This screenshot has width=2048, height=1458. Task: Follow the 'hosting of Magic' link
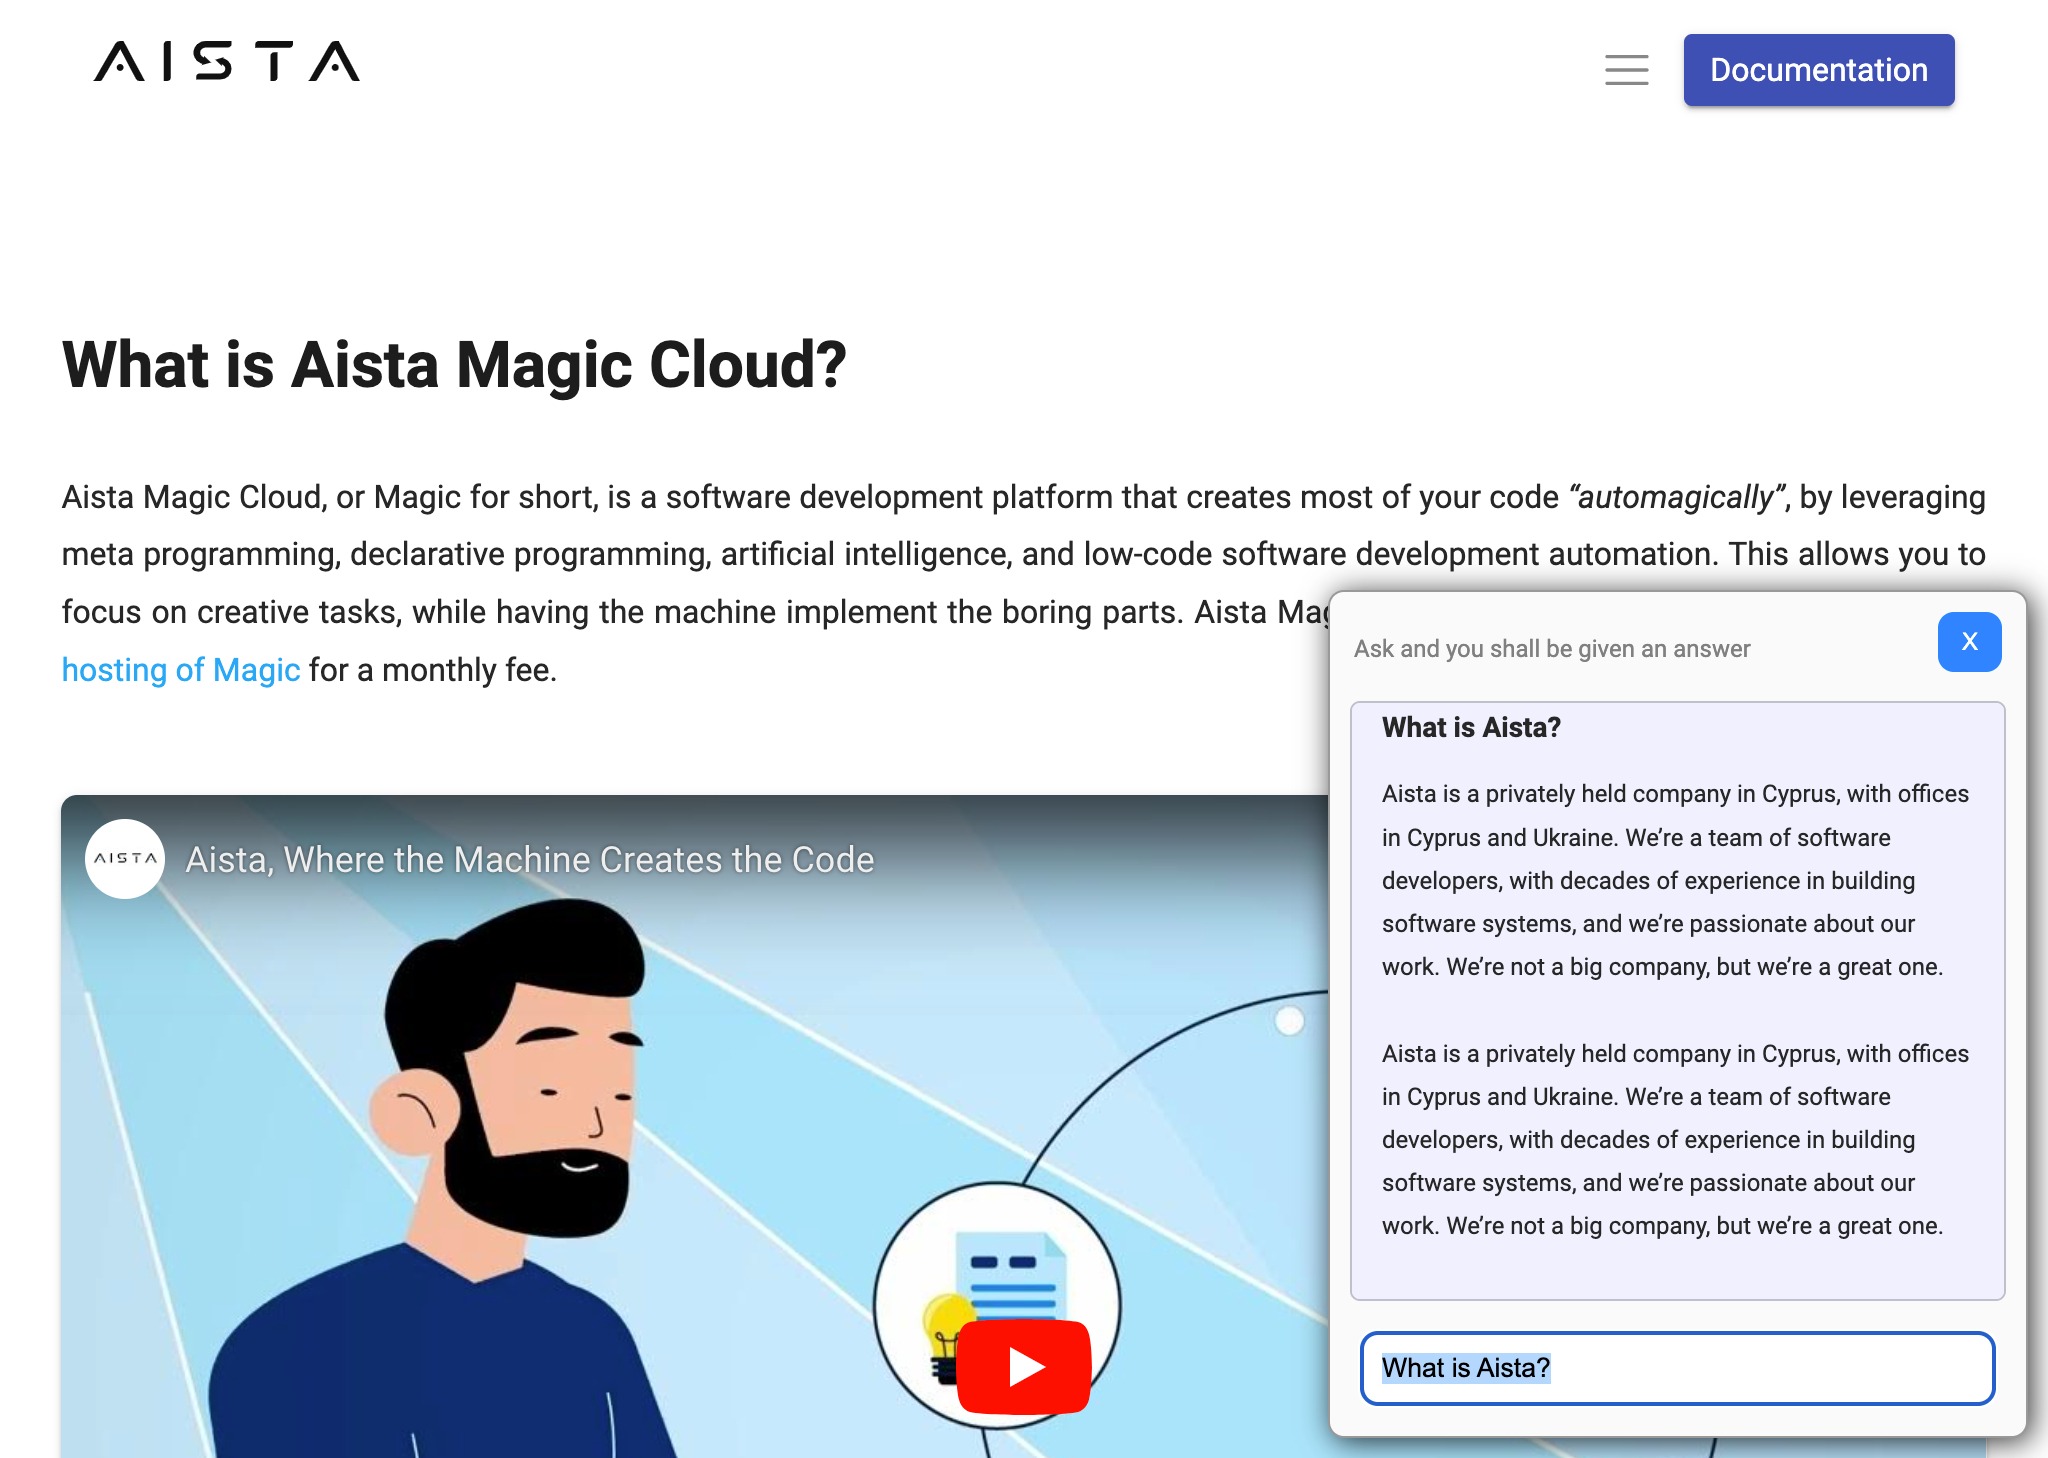(x=181, y=670)
